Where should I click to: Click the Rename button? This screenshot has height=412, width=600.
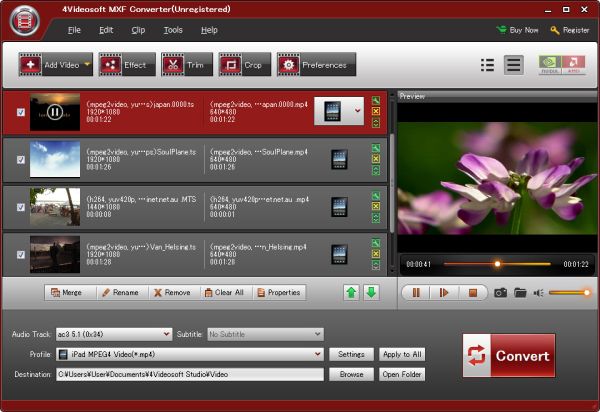tap(122, 293)
